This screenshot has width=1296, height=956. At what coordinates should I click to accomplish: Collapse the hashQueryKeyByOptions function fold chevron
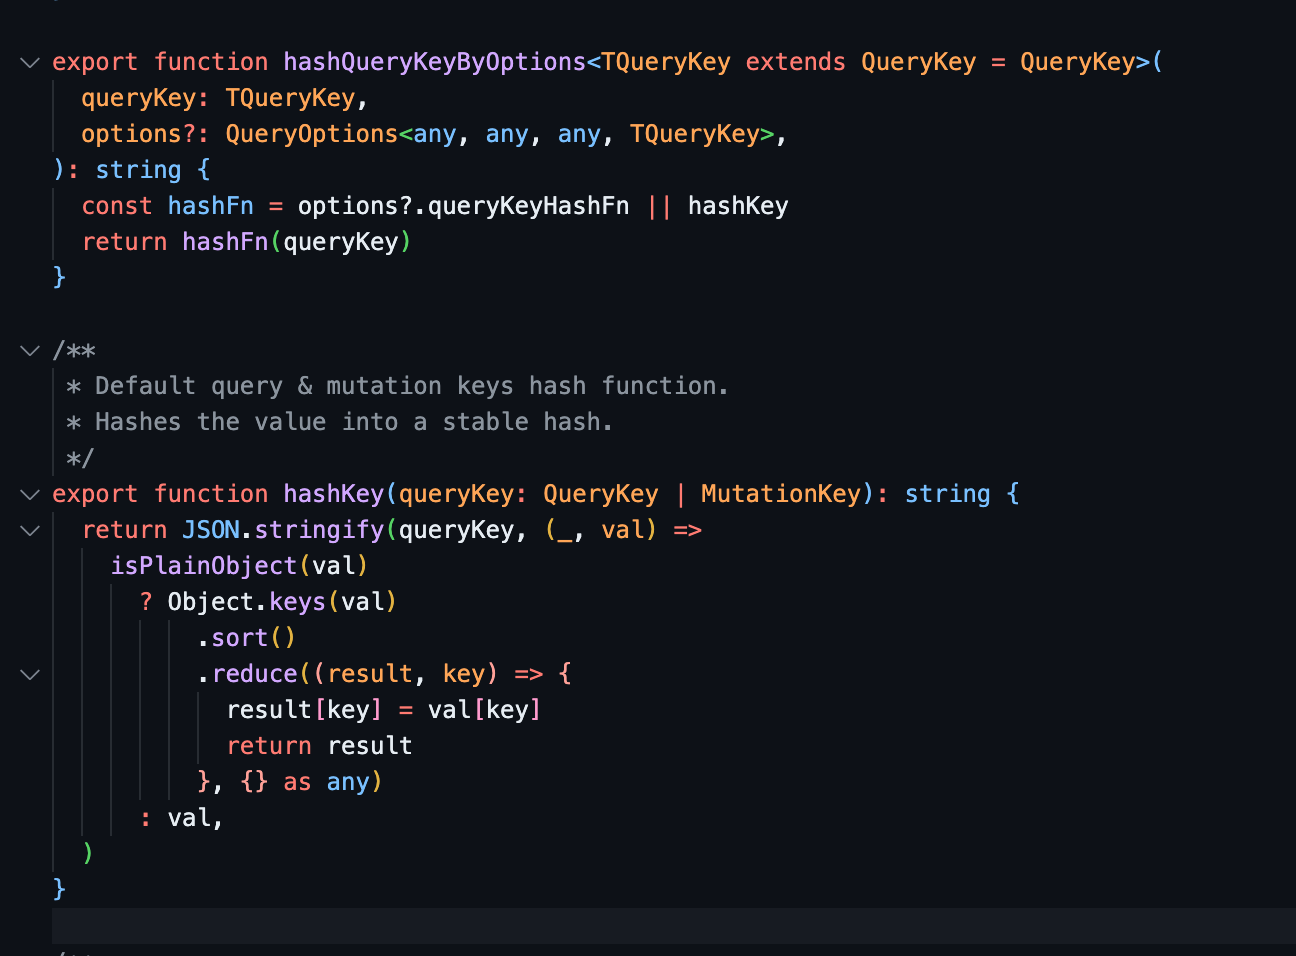30,62
